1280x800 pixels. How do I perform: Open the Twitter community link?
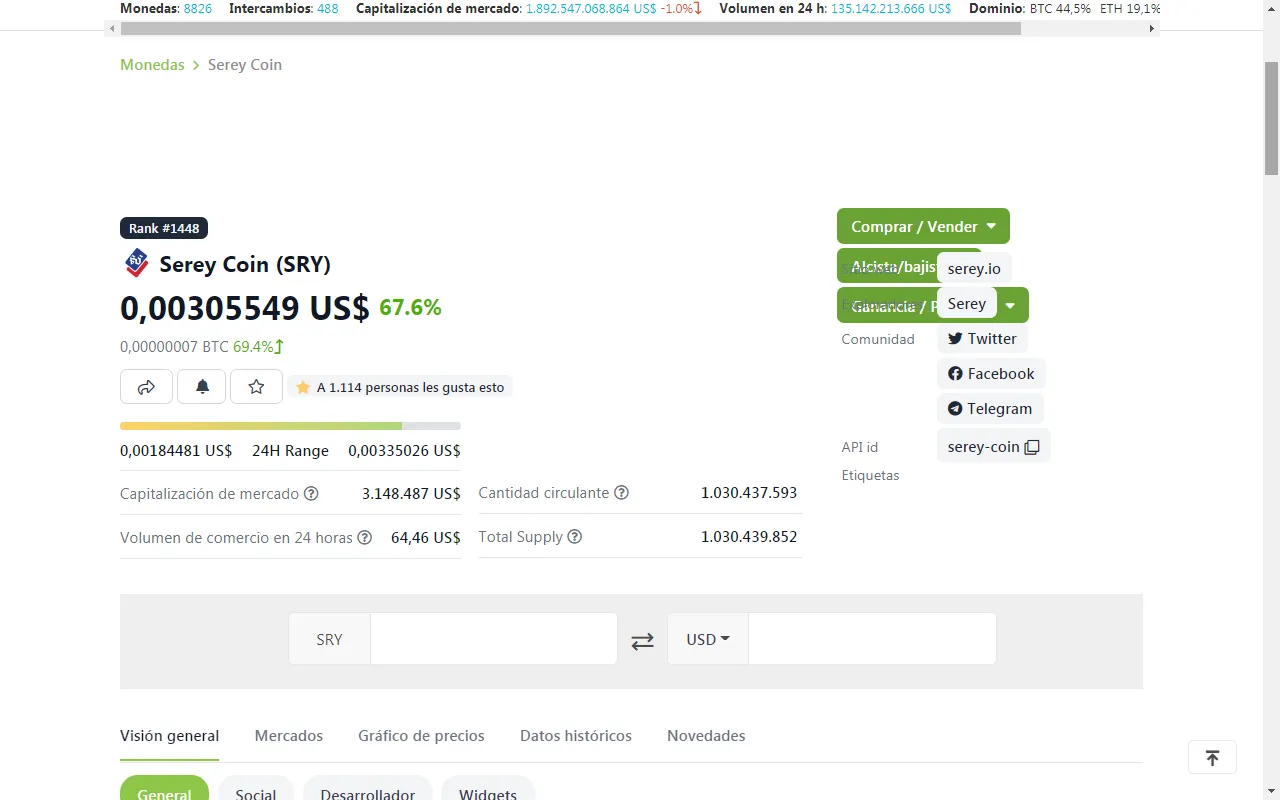click(982, 339)
